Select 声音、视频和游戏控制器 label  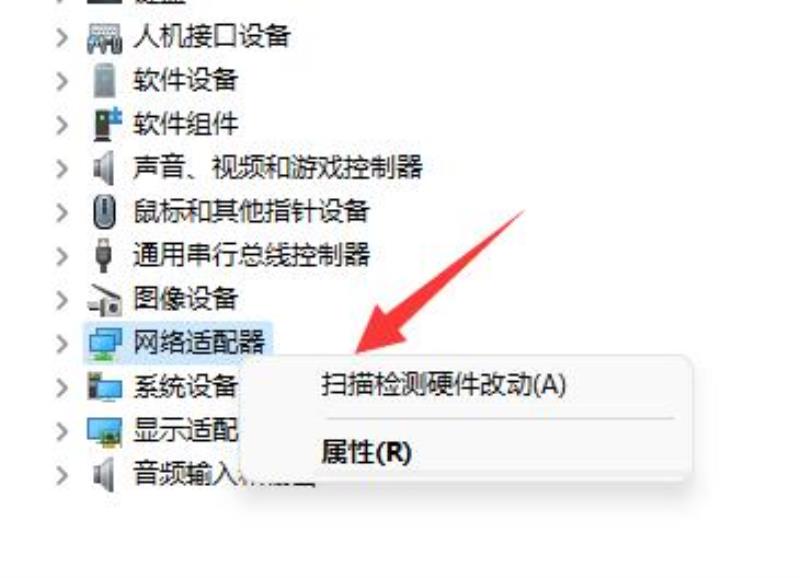tap(278, 167)
